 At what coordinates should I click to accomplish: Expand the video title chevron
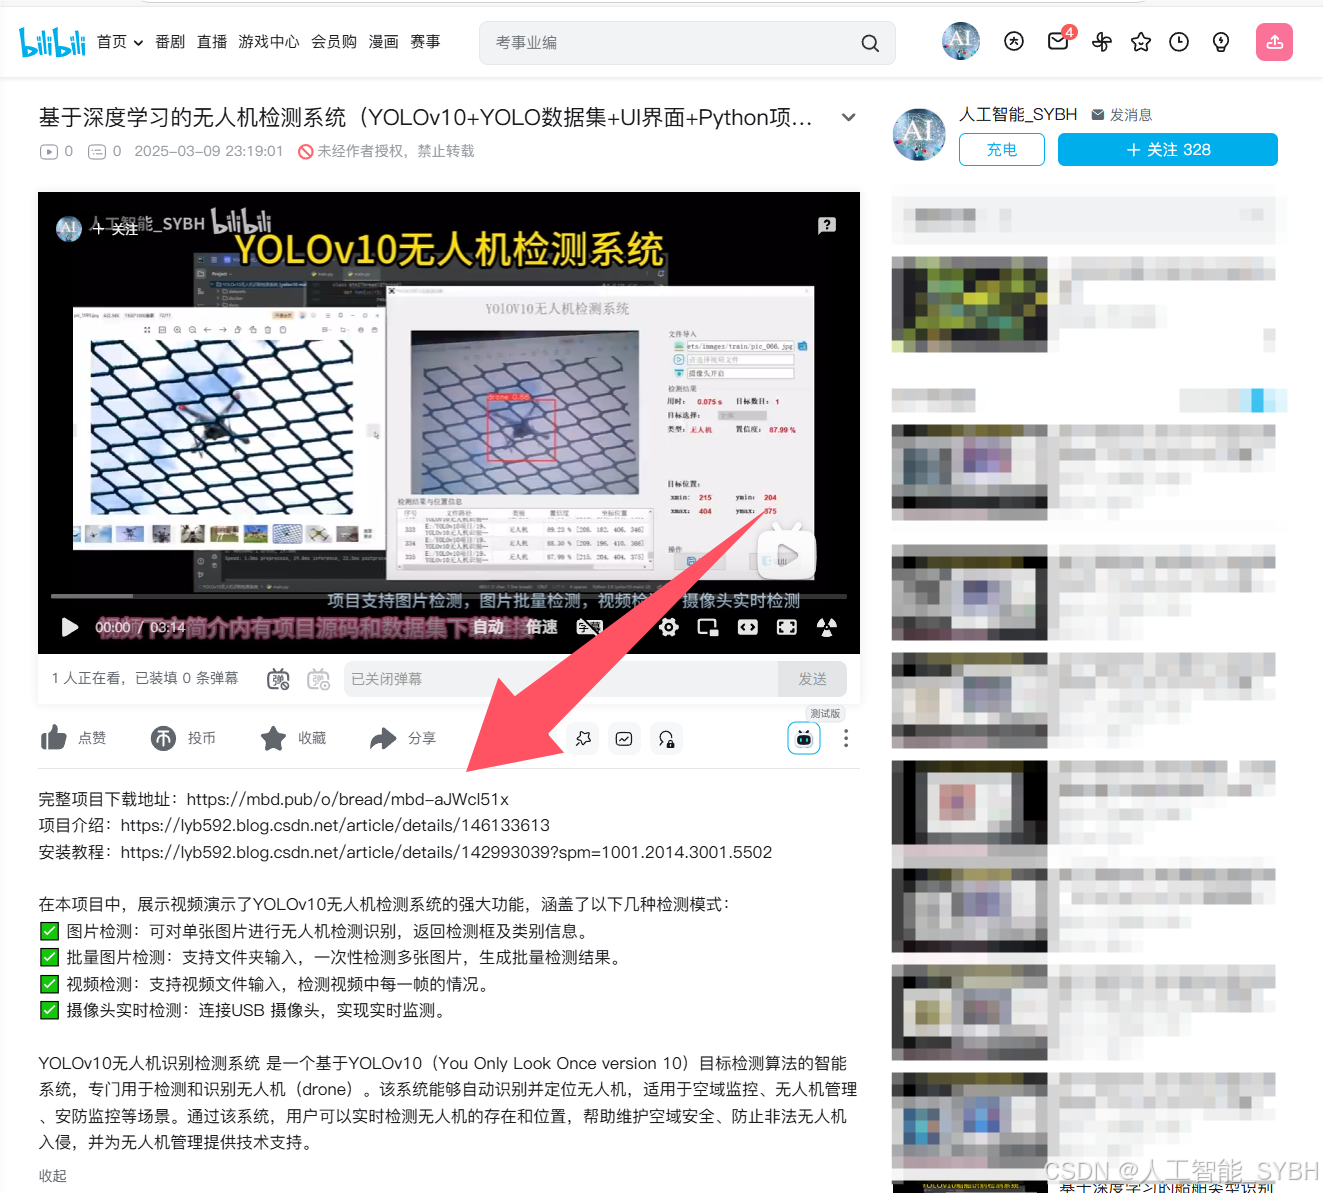click(x=848, y=117)
